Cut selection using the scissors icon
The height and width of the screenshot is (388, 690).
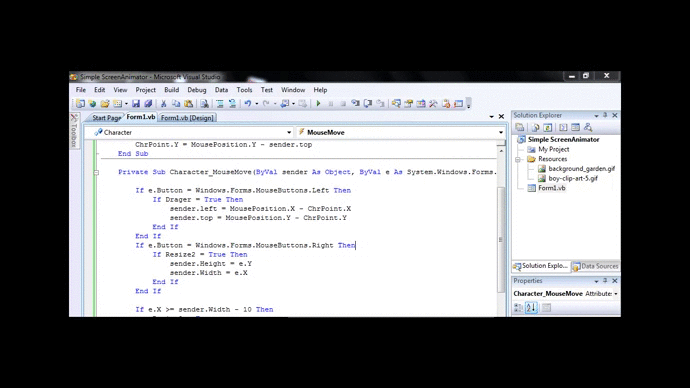click(163, 103)
